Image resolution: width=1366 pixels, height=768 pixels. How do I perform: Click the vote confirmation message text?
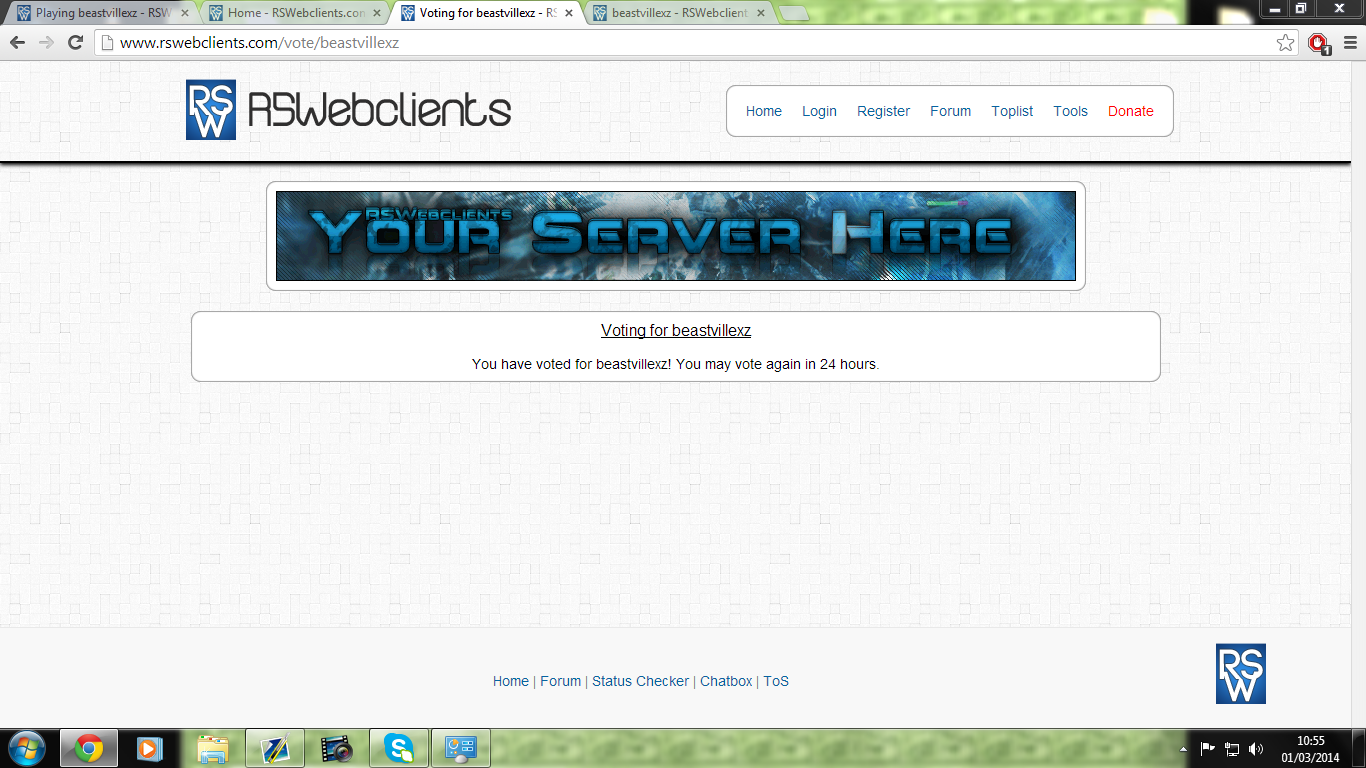click(x=676, y=364)
